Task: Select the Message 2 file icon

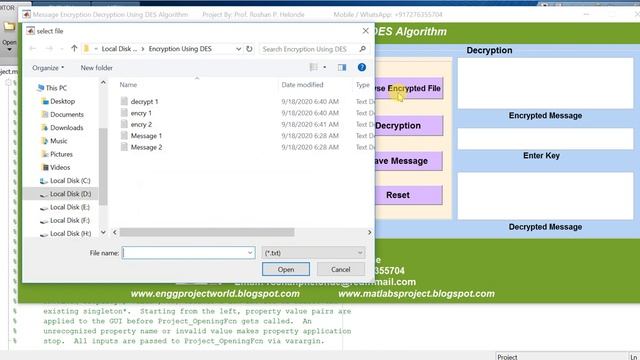Action: 124,147
